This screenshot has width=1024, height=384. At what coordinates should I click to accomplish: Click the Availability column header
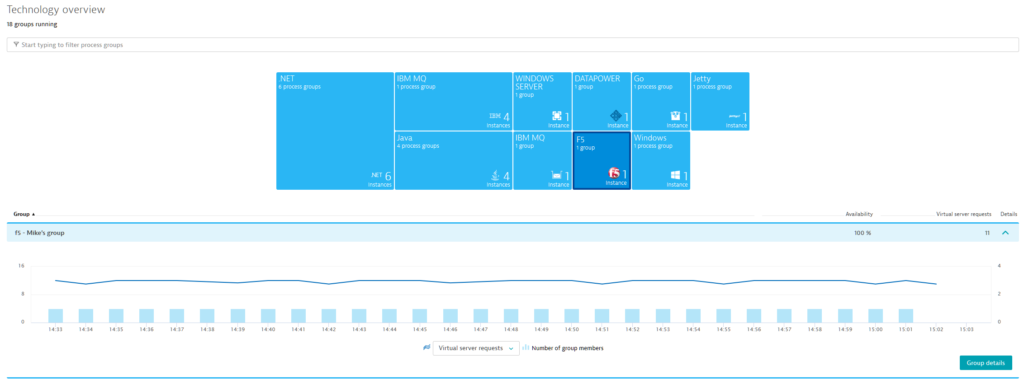pyautogui.click(x=859, y=214)
